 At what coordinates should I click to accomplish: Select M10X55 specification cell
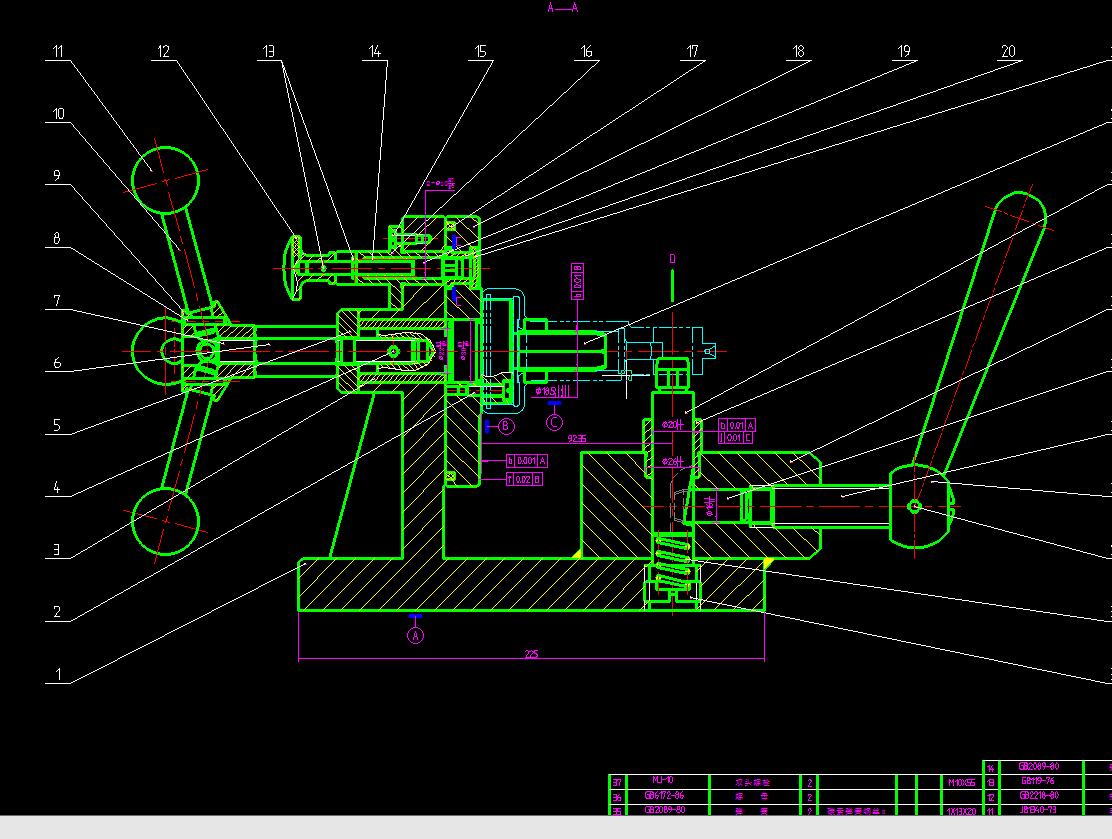[962, 782]
